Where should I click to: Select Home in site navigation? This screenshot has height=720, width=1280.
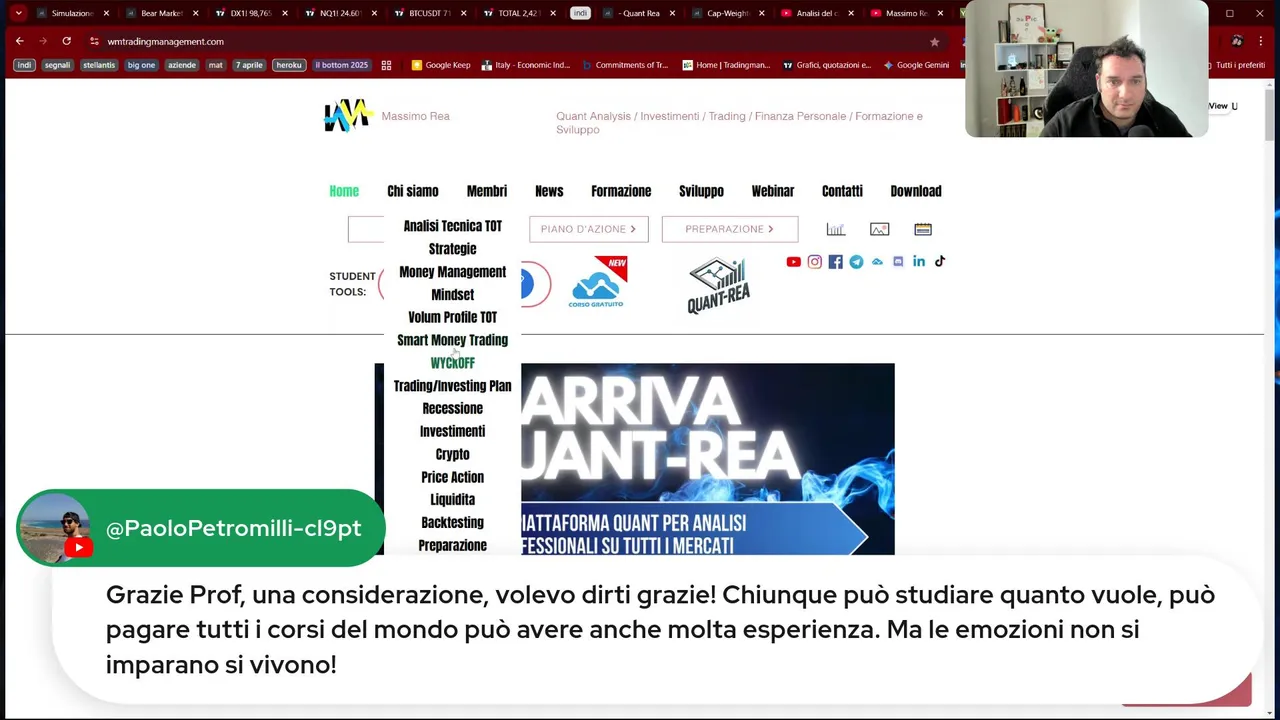[x=344, y=191]
